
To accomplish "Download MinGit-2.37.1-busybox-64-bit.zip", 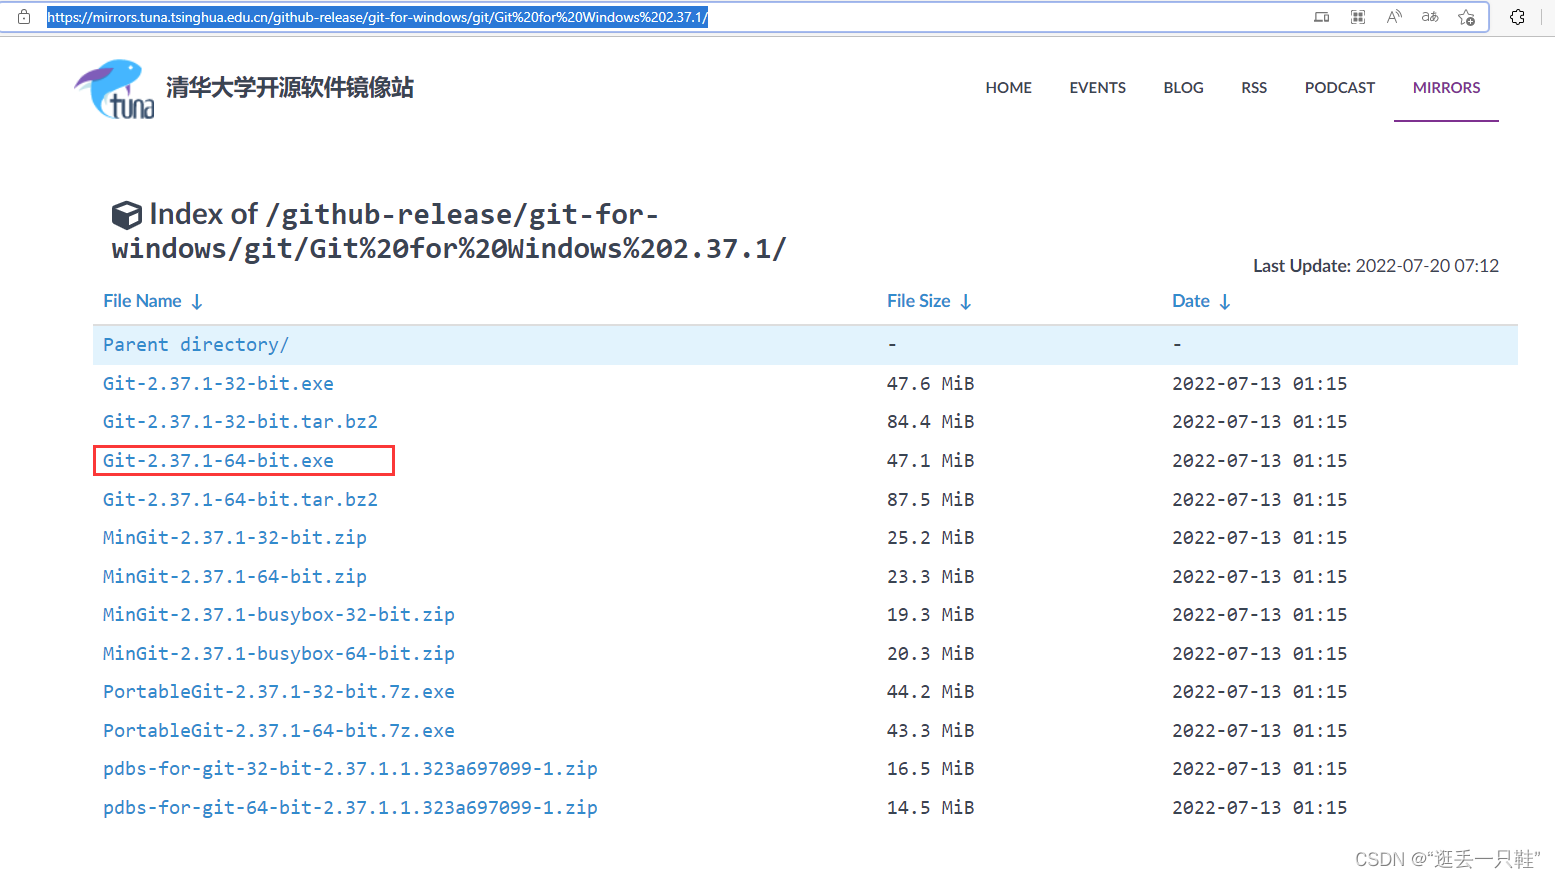I will click(x=279, y=654).
